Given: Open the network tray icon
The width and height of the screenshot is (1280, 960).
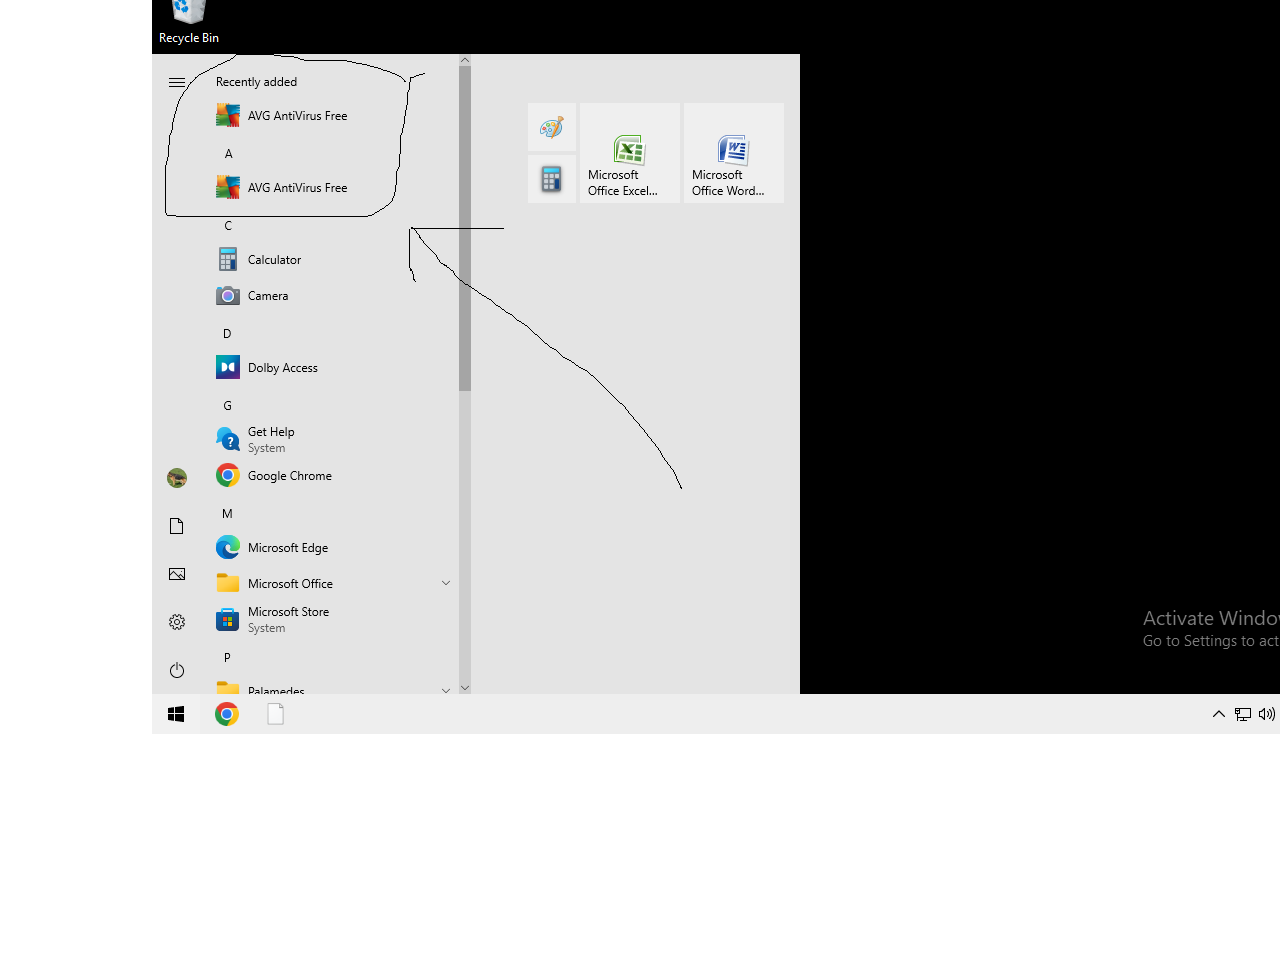Looking at the screenshot, I should [1243, 714].
